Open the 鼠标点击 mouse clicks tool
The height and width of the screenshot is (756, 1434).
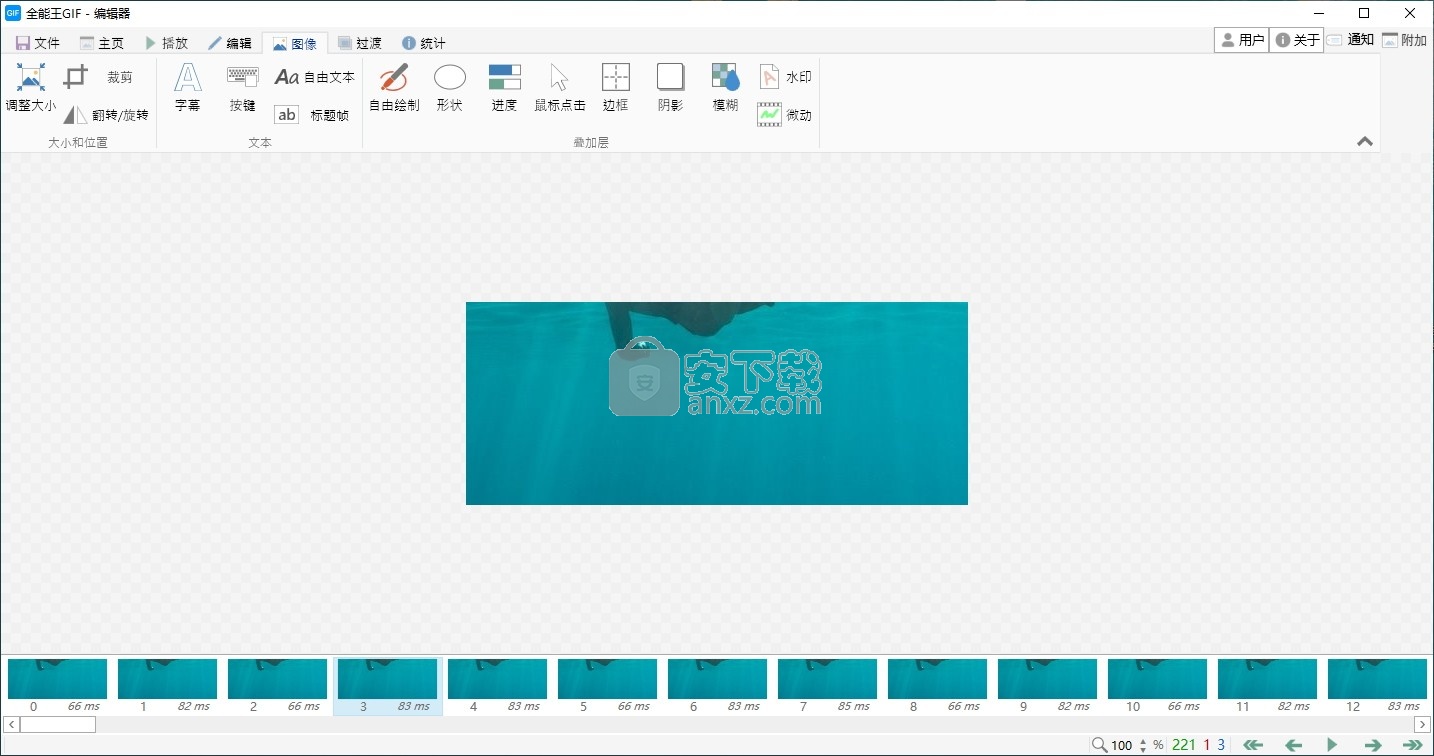pyautogui.click(x=560, y=87)
